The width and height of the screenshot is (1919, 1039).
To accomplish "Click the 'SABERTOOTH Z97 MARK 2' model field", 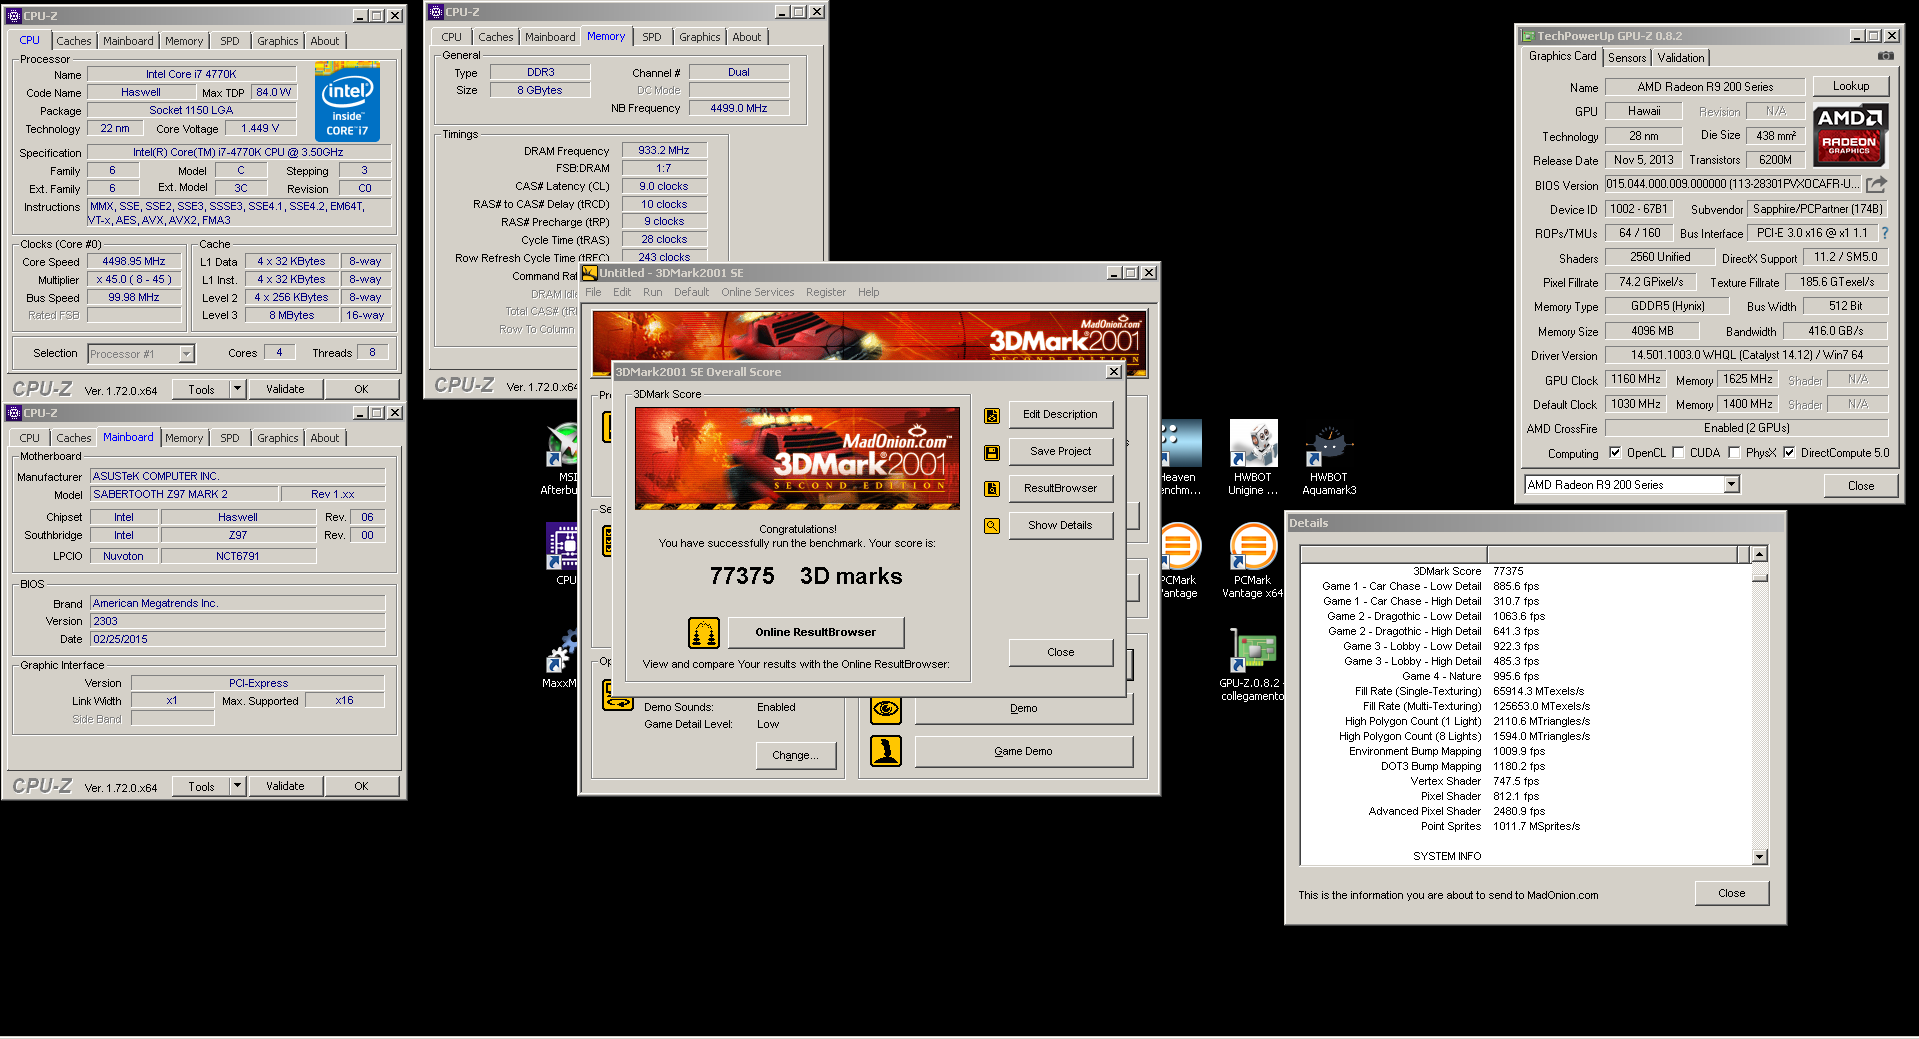I will coord(185,494).
